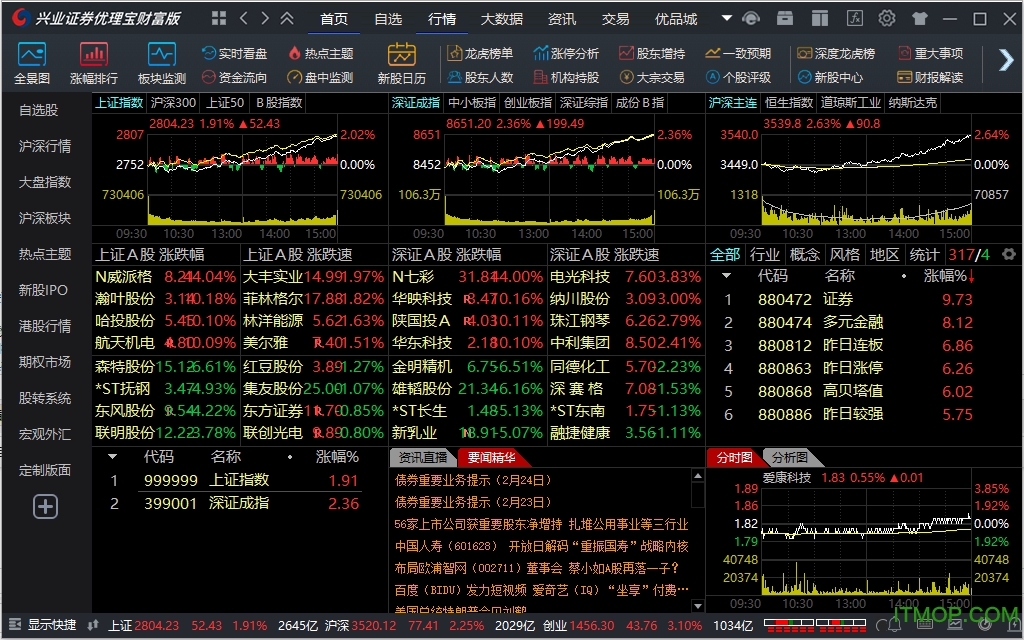1024x640 pixels.
Task: Open 股东增持 shareholder increase
Action: [x=652, y=54]
